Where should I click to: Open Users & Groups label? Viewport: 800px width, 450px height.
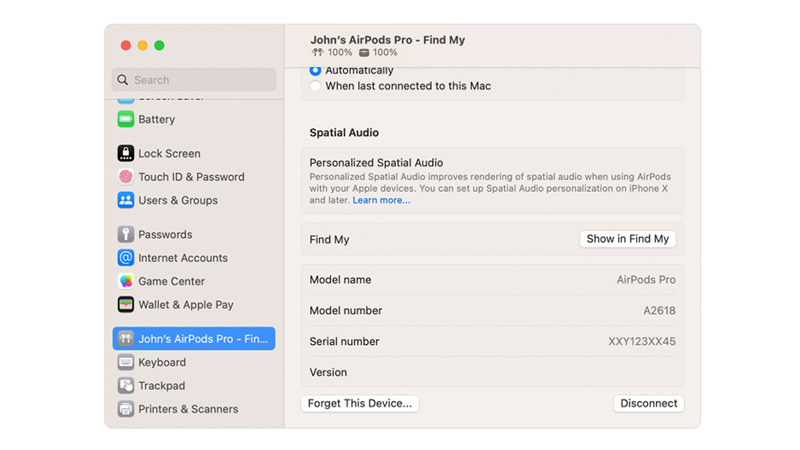[178, 201]
